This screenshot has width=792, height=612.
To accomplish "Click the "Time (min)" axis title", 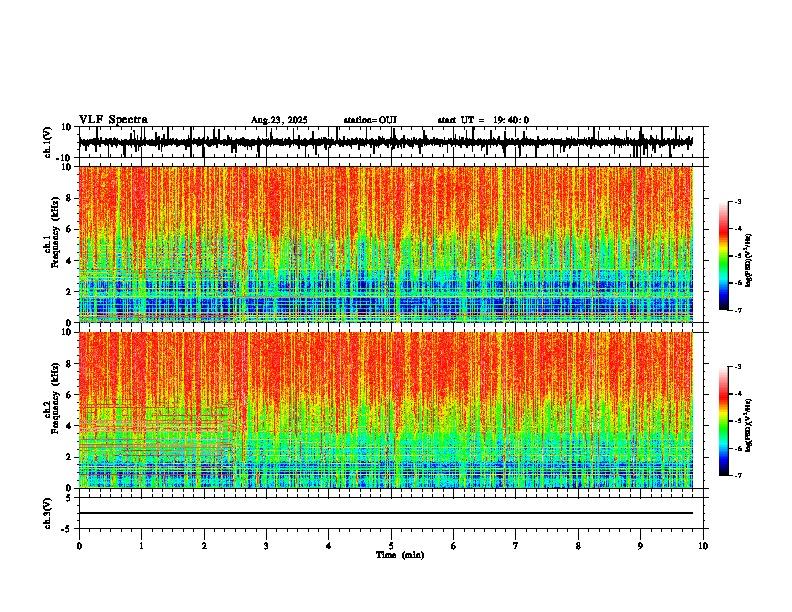I will click(400, 555).
